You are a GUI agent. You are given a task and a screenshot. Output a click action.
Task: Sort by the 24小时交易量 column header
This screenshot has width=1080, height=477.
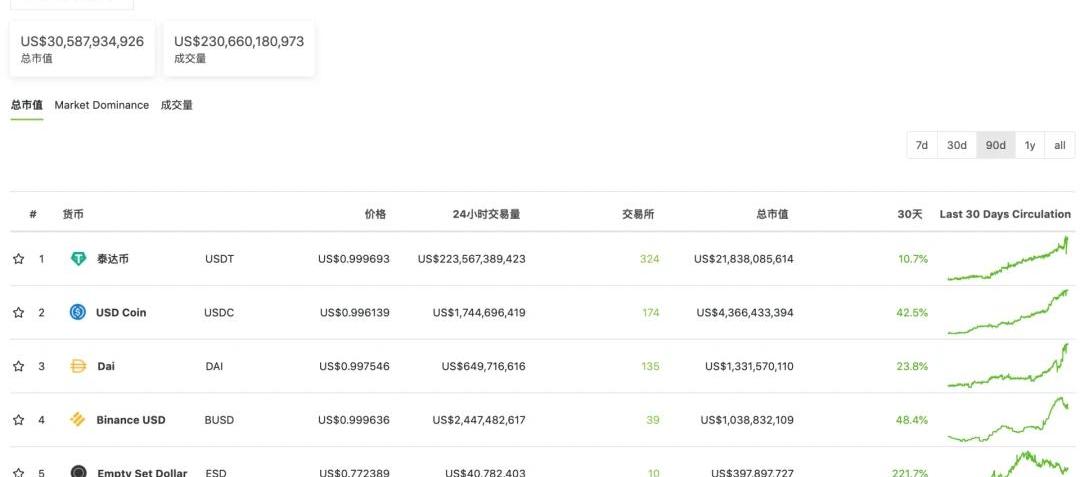pyautogui.click(x=486, y=214)
